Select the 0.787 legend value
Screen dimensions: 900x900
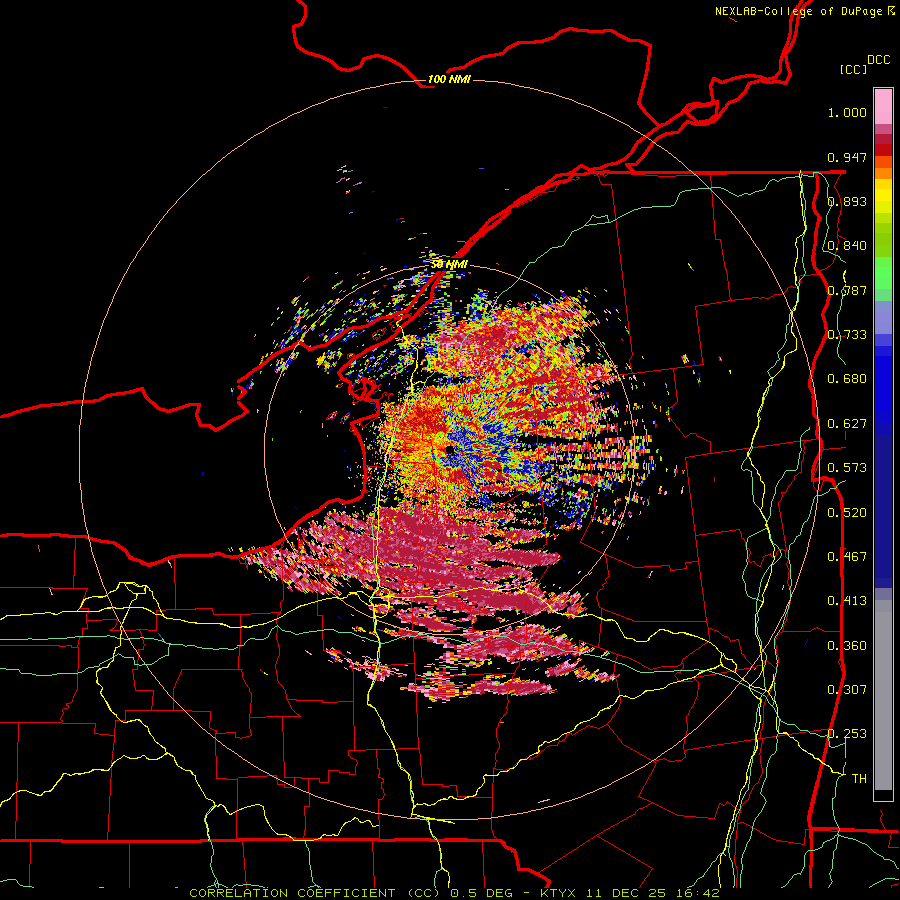click(x=847, y=290)
